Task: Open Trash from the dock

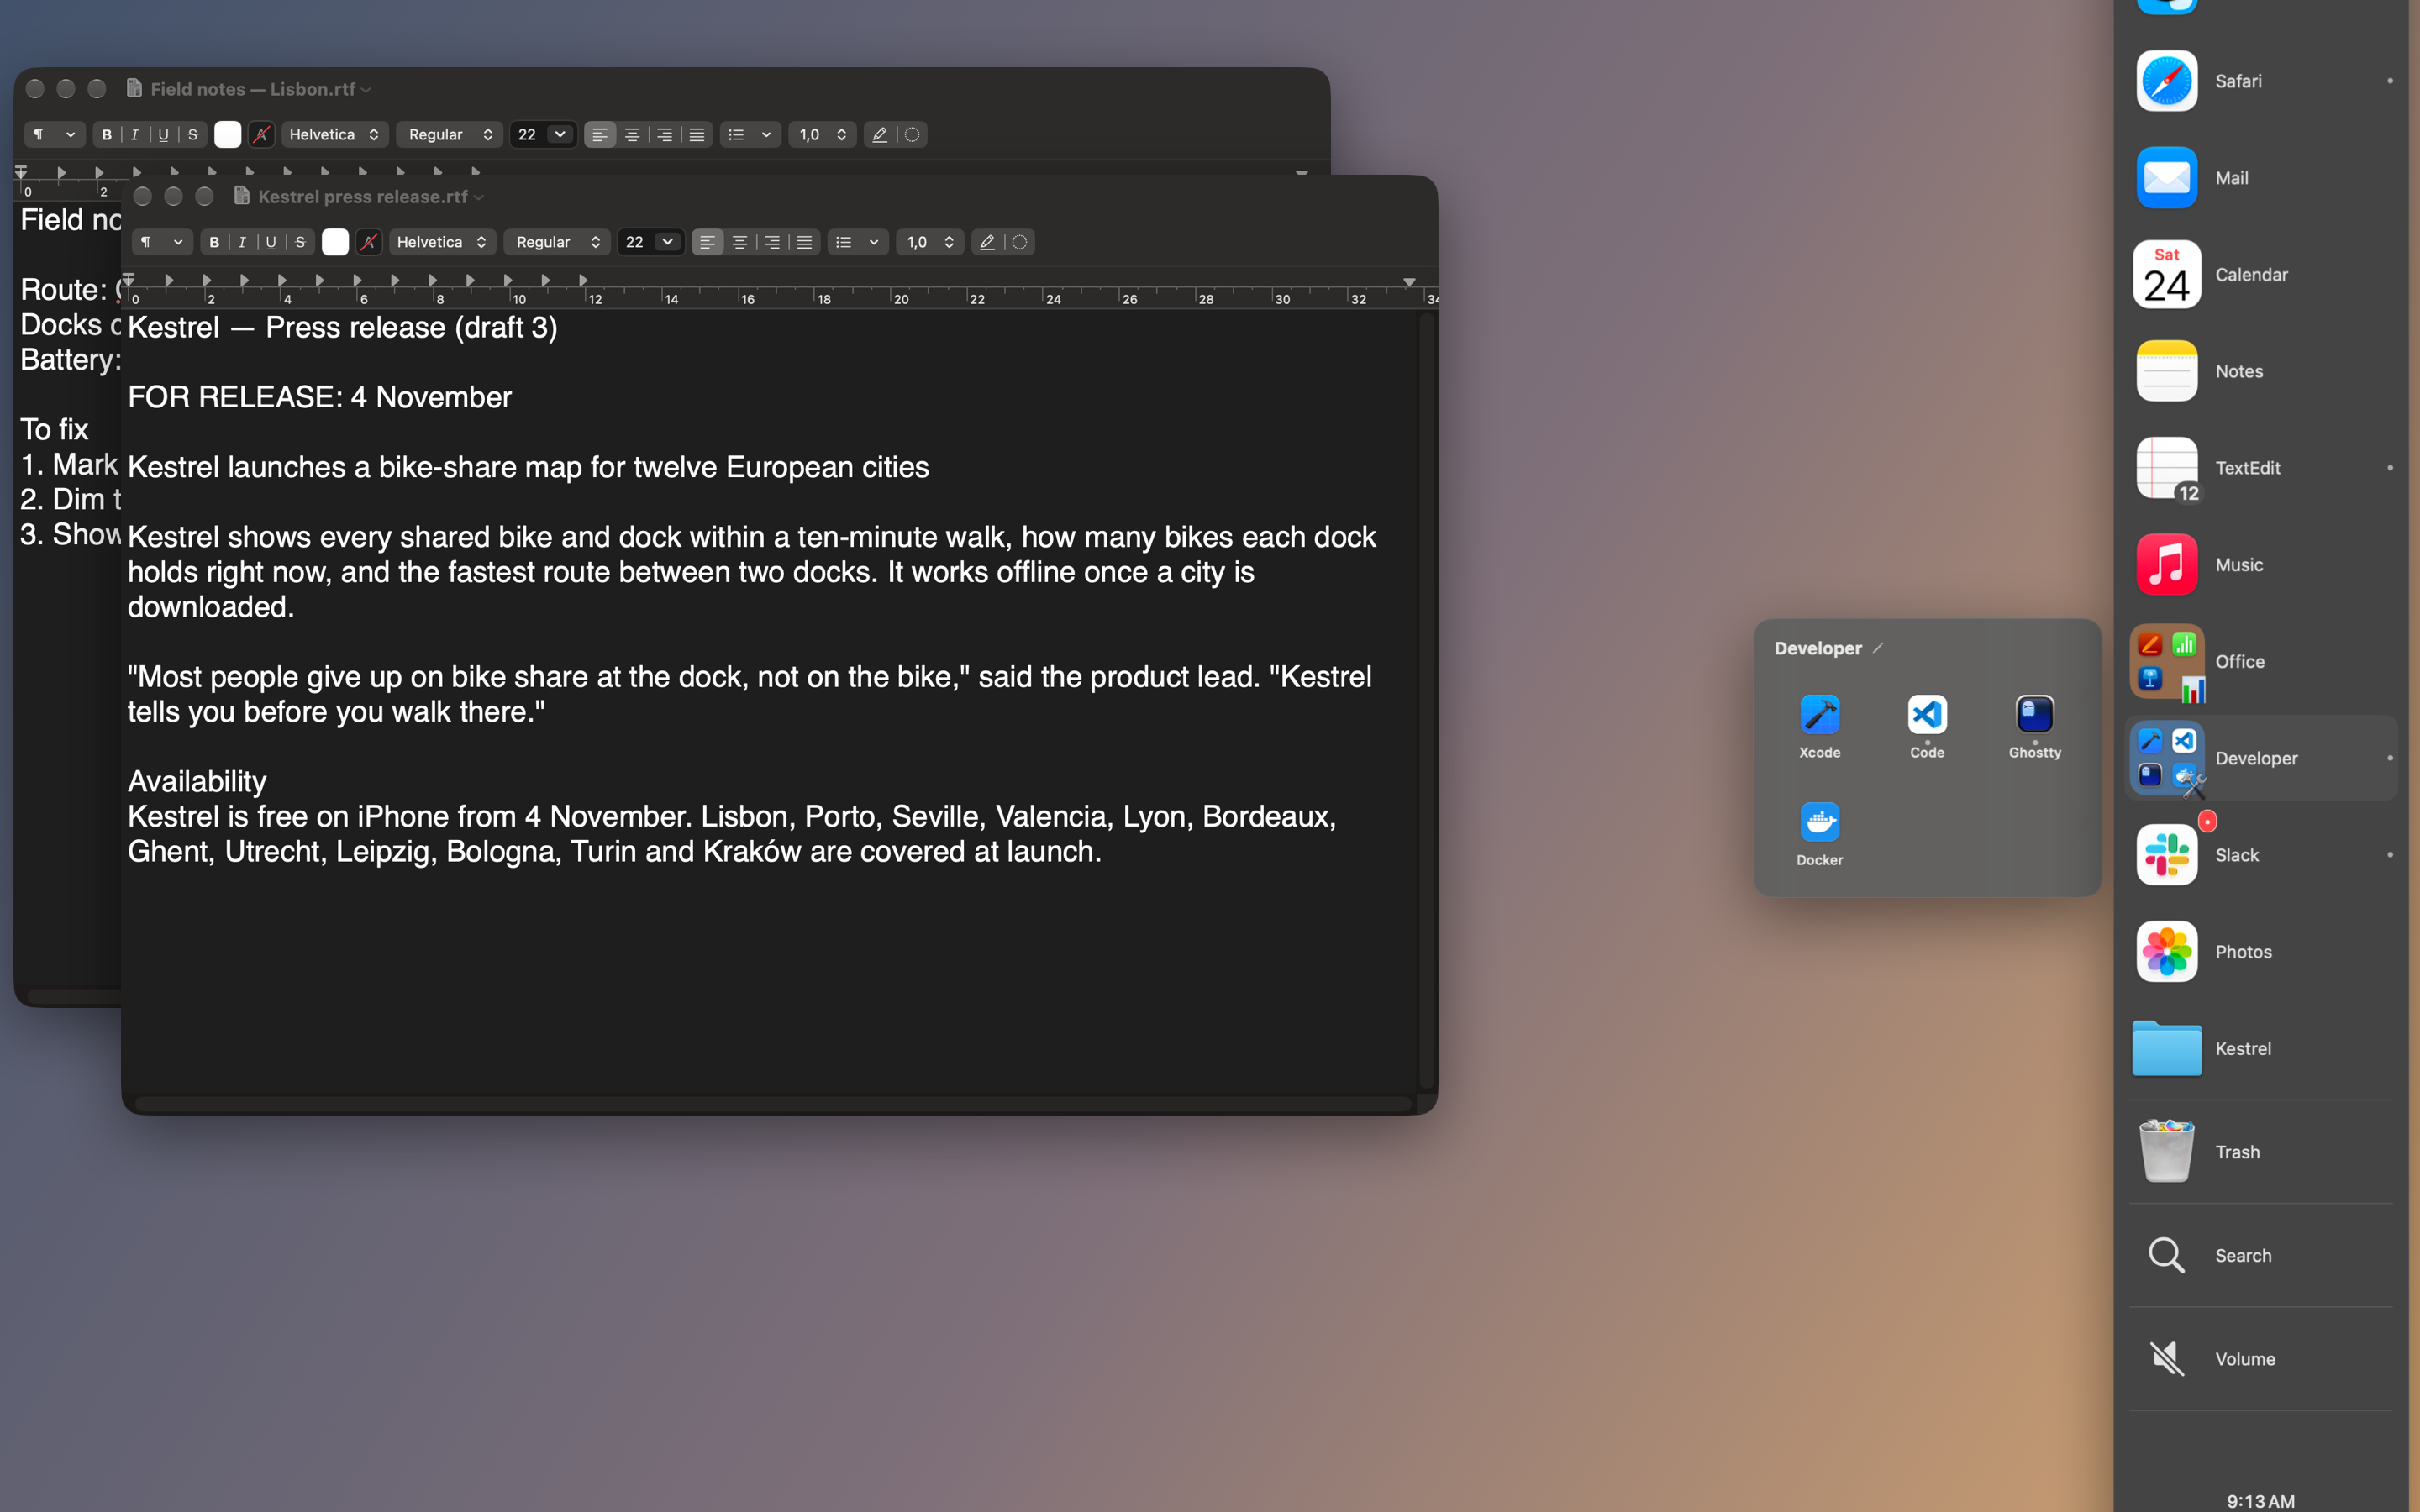Action: click(x=2260, y=1152)
